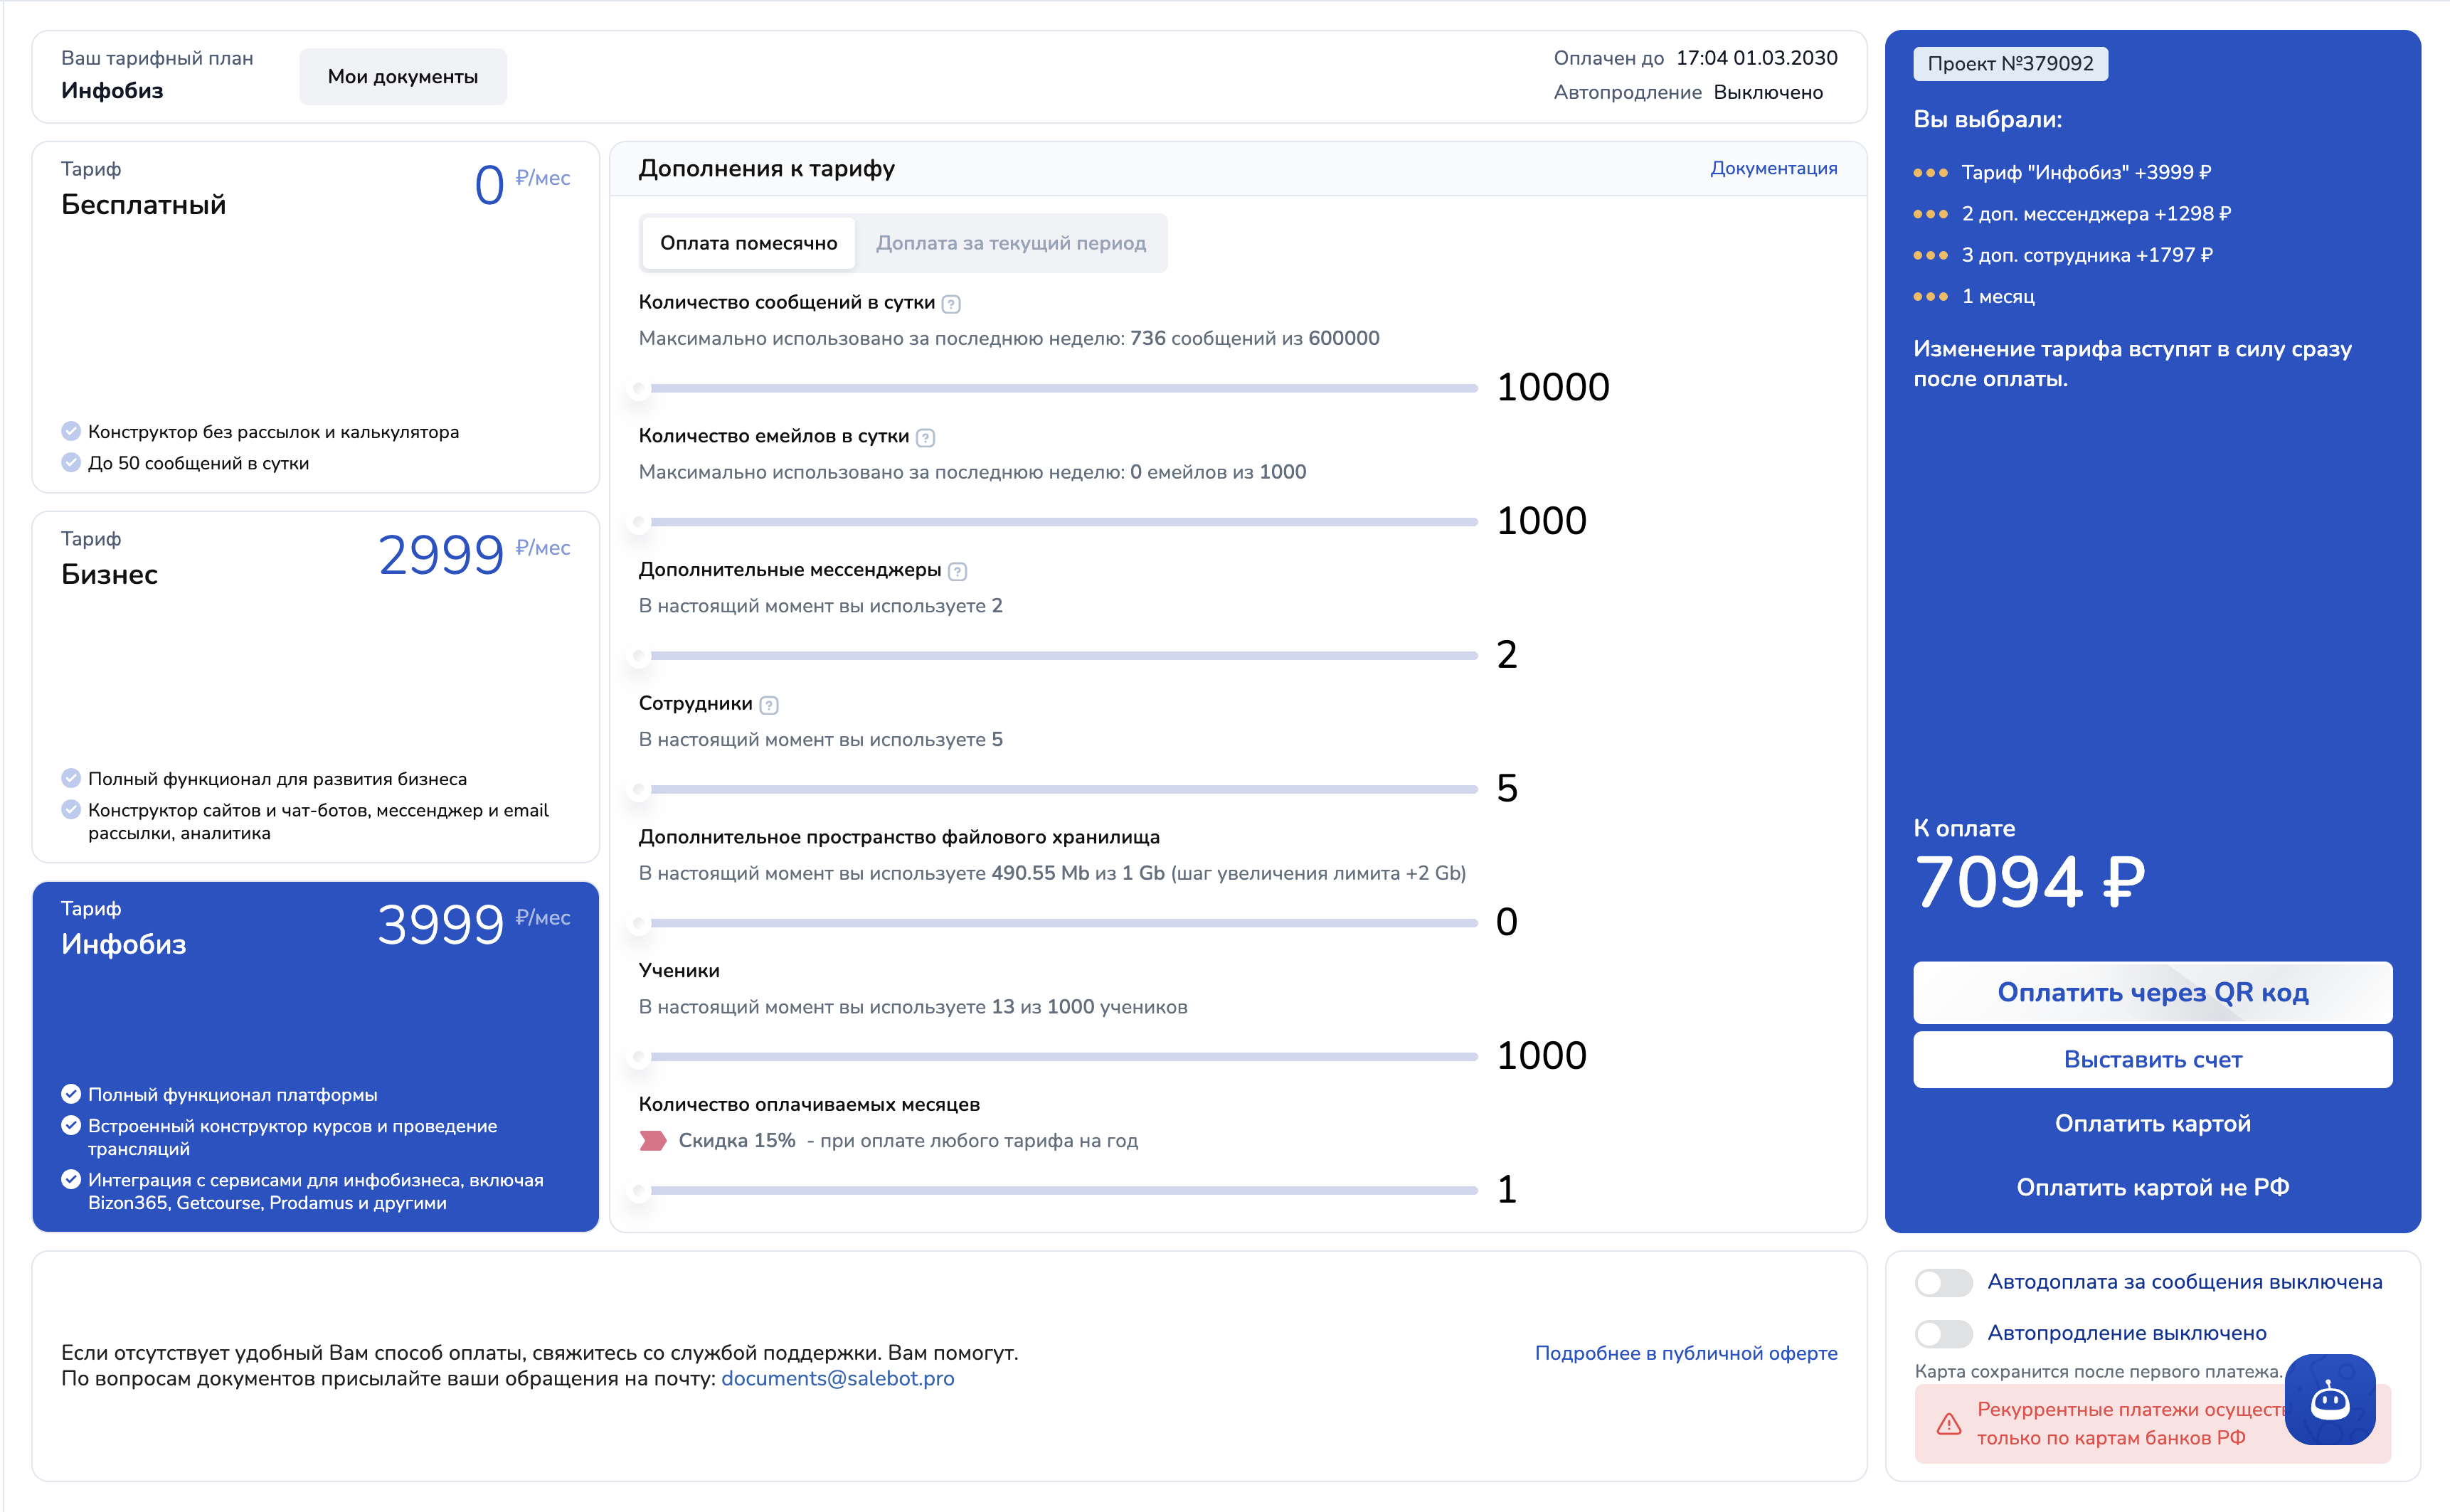Click question icon for additional messengers

click(957, 571)
